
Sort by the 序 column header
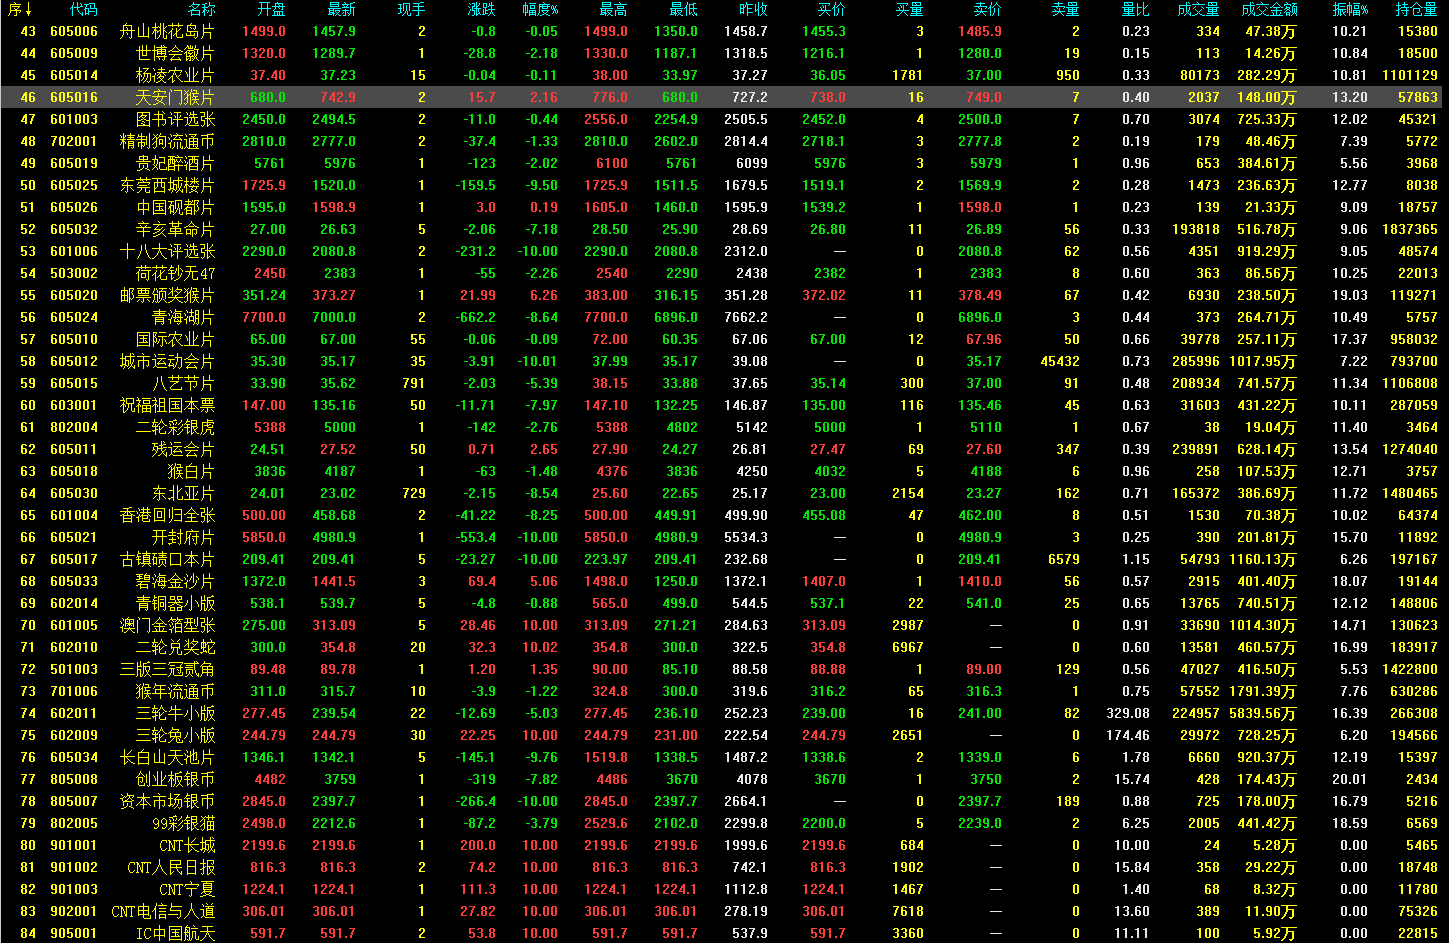(x=20, y=9)
